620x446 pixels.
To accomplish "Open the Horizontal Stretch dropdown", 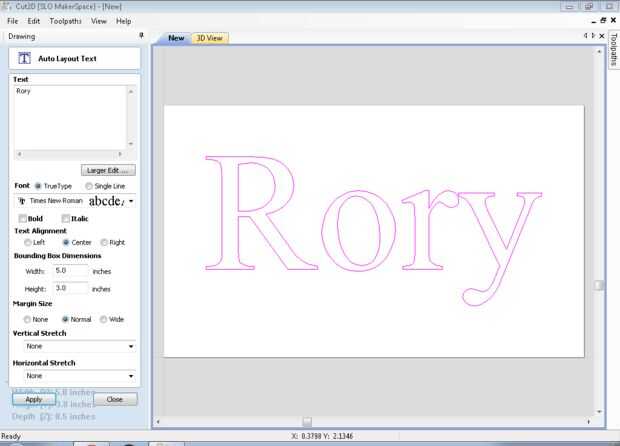I will tap(131, 376).
